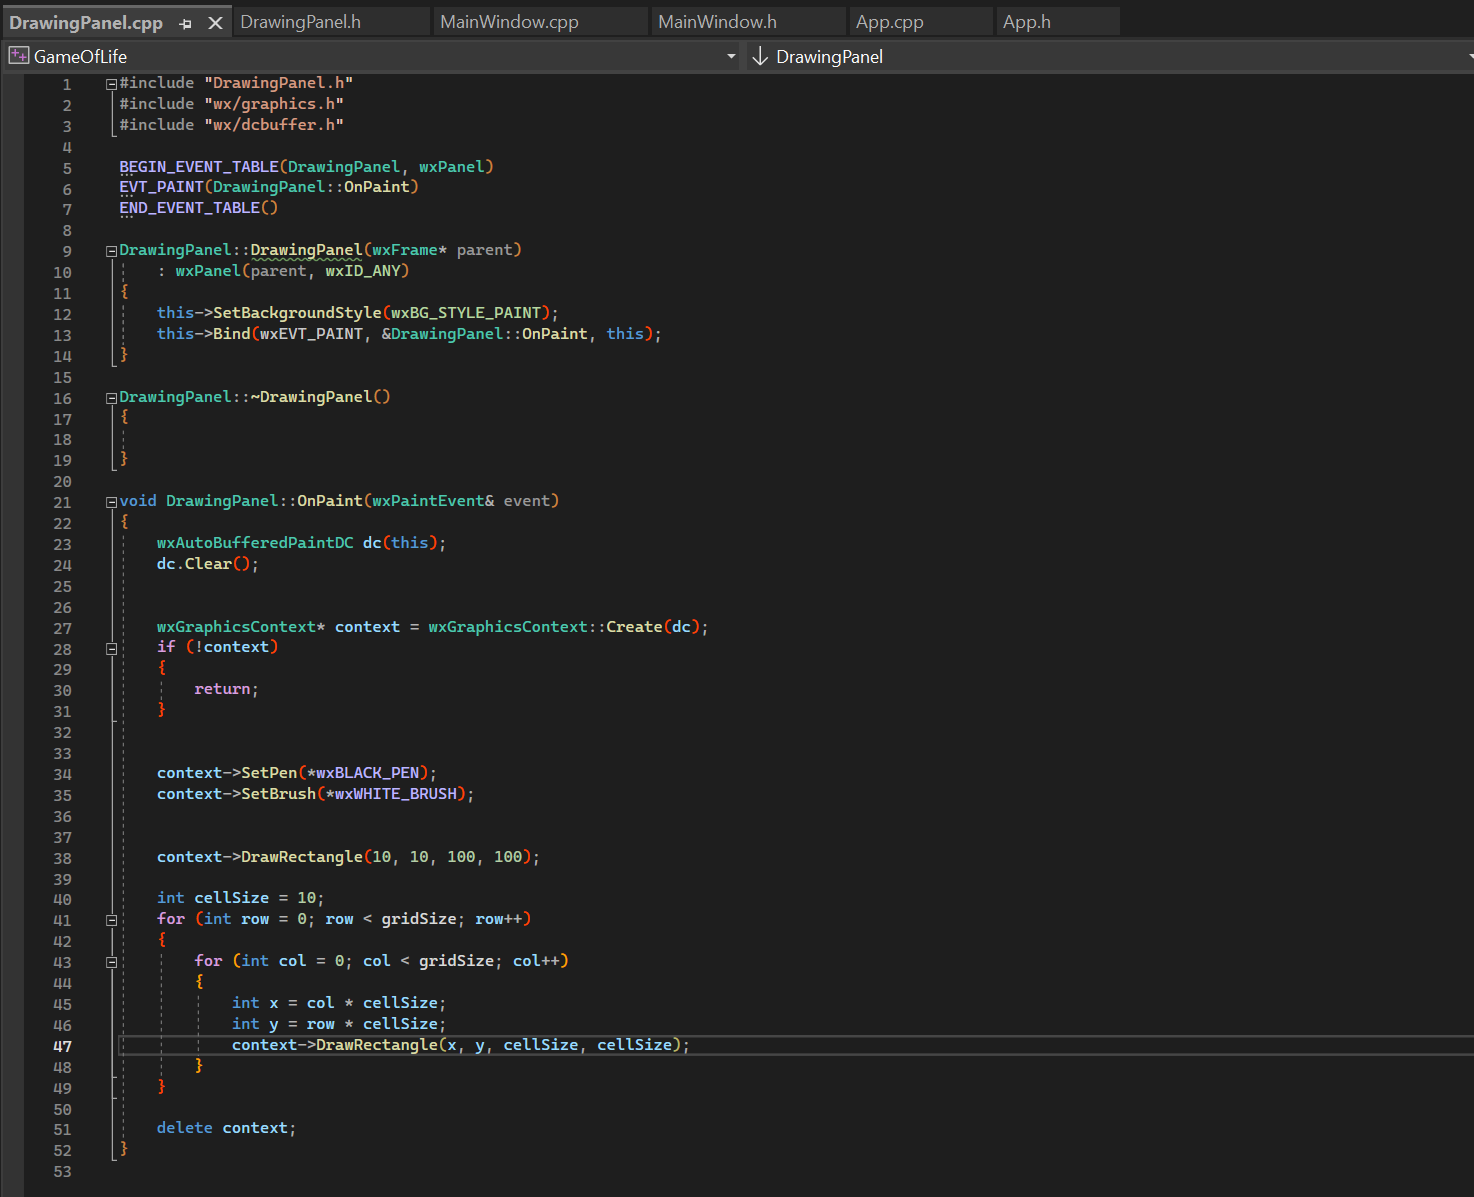The image size is (1474, 1197).
Task: Place cursor on the delete context statement
Action: click(x=225, y=1127)
